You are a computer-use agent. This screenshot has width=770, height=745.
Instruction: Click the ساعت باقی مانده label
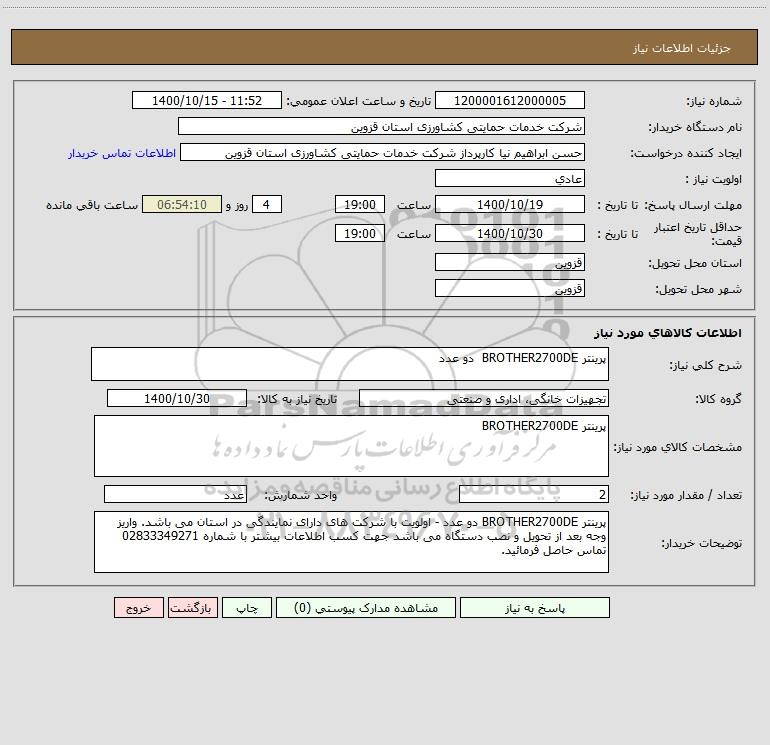[92, 205]
